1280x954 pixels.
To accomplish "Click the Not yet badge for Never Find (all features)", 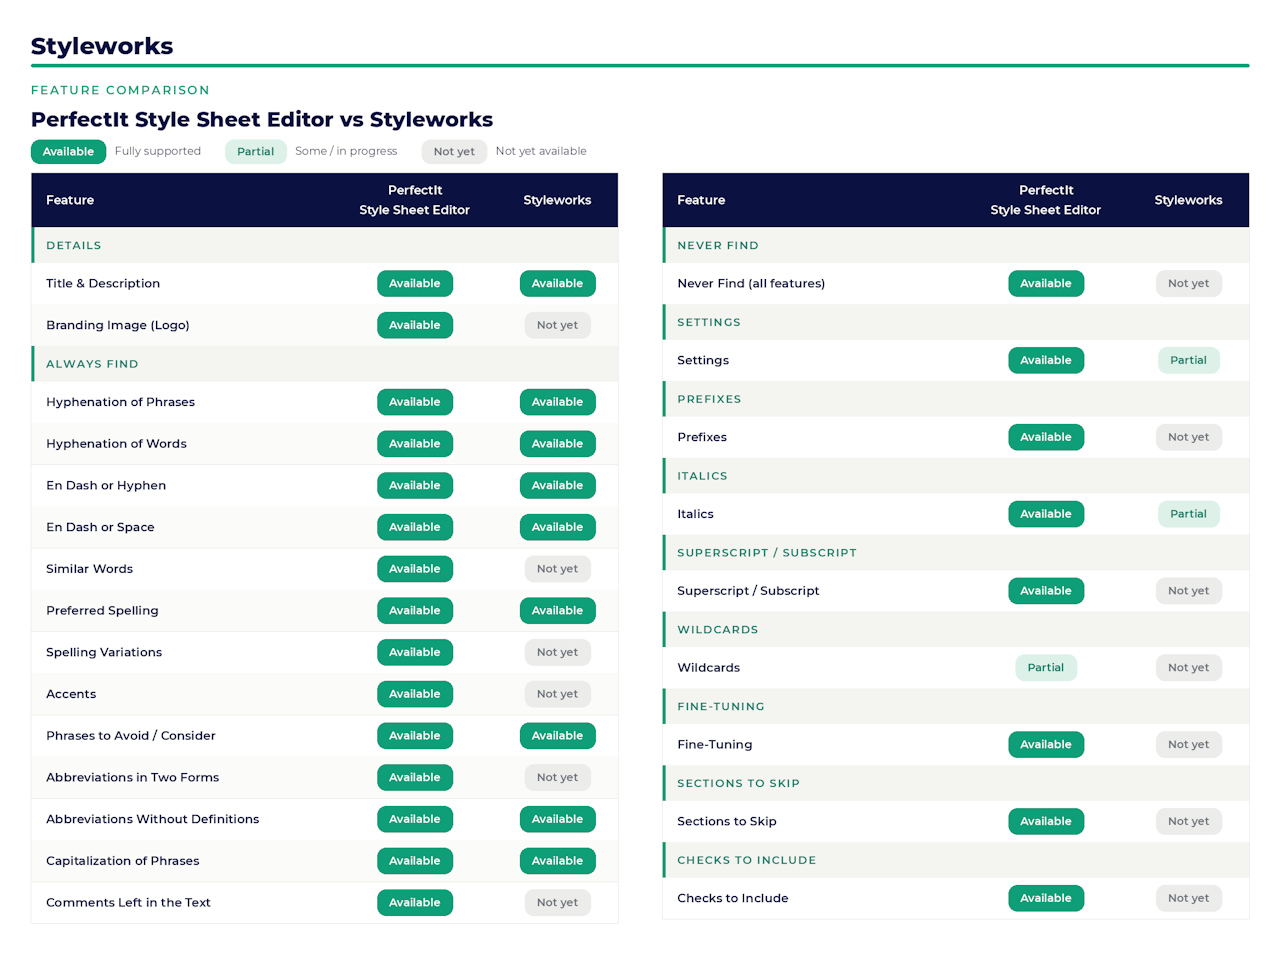I will pos(1188,284).
